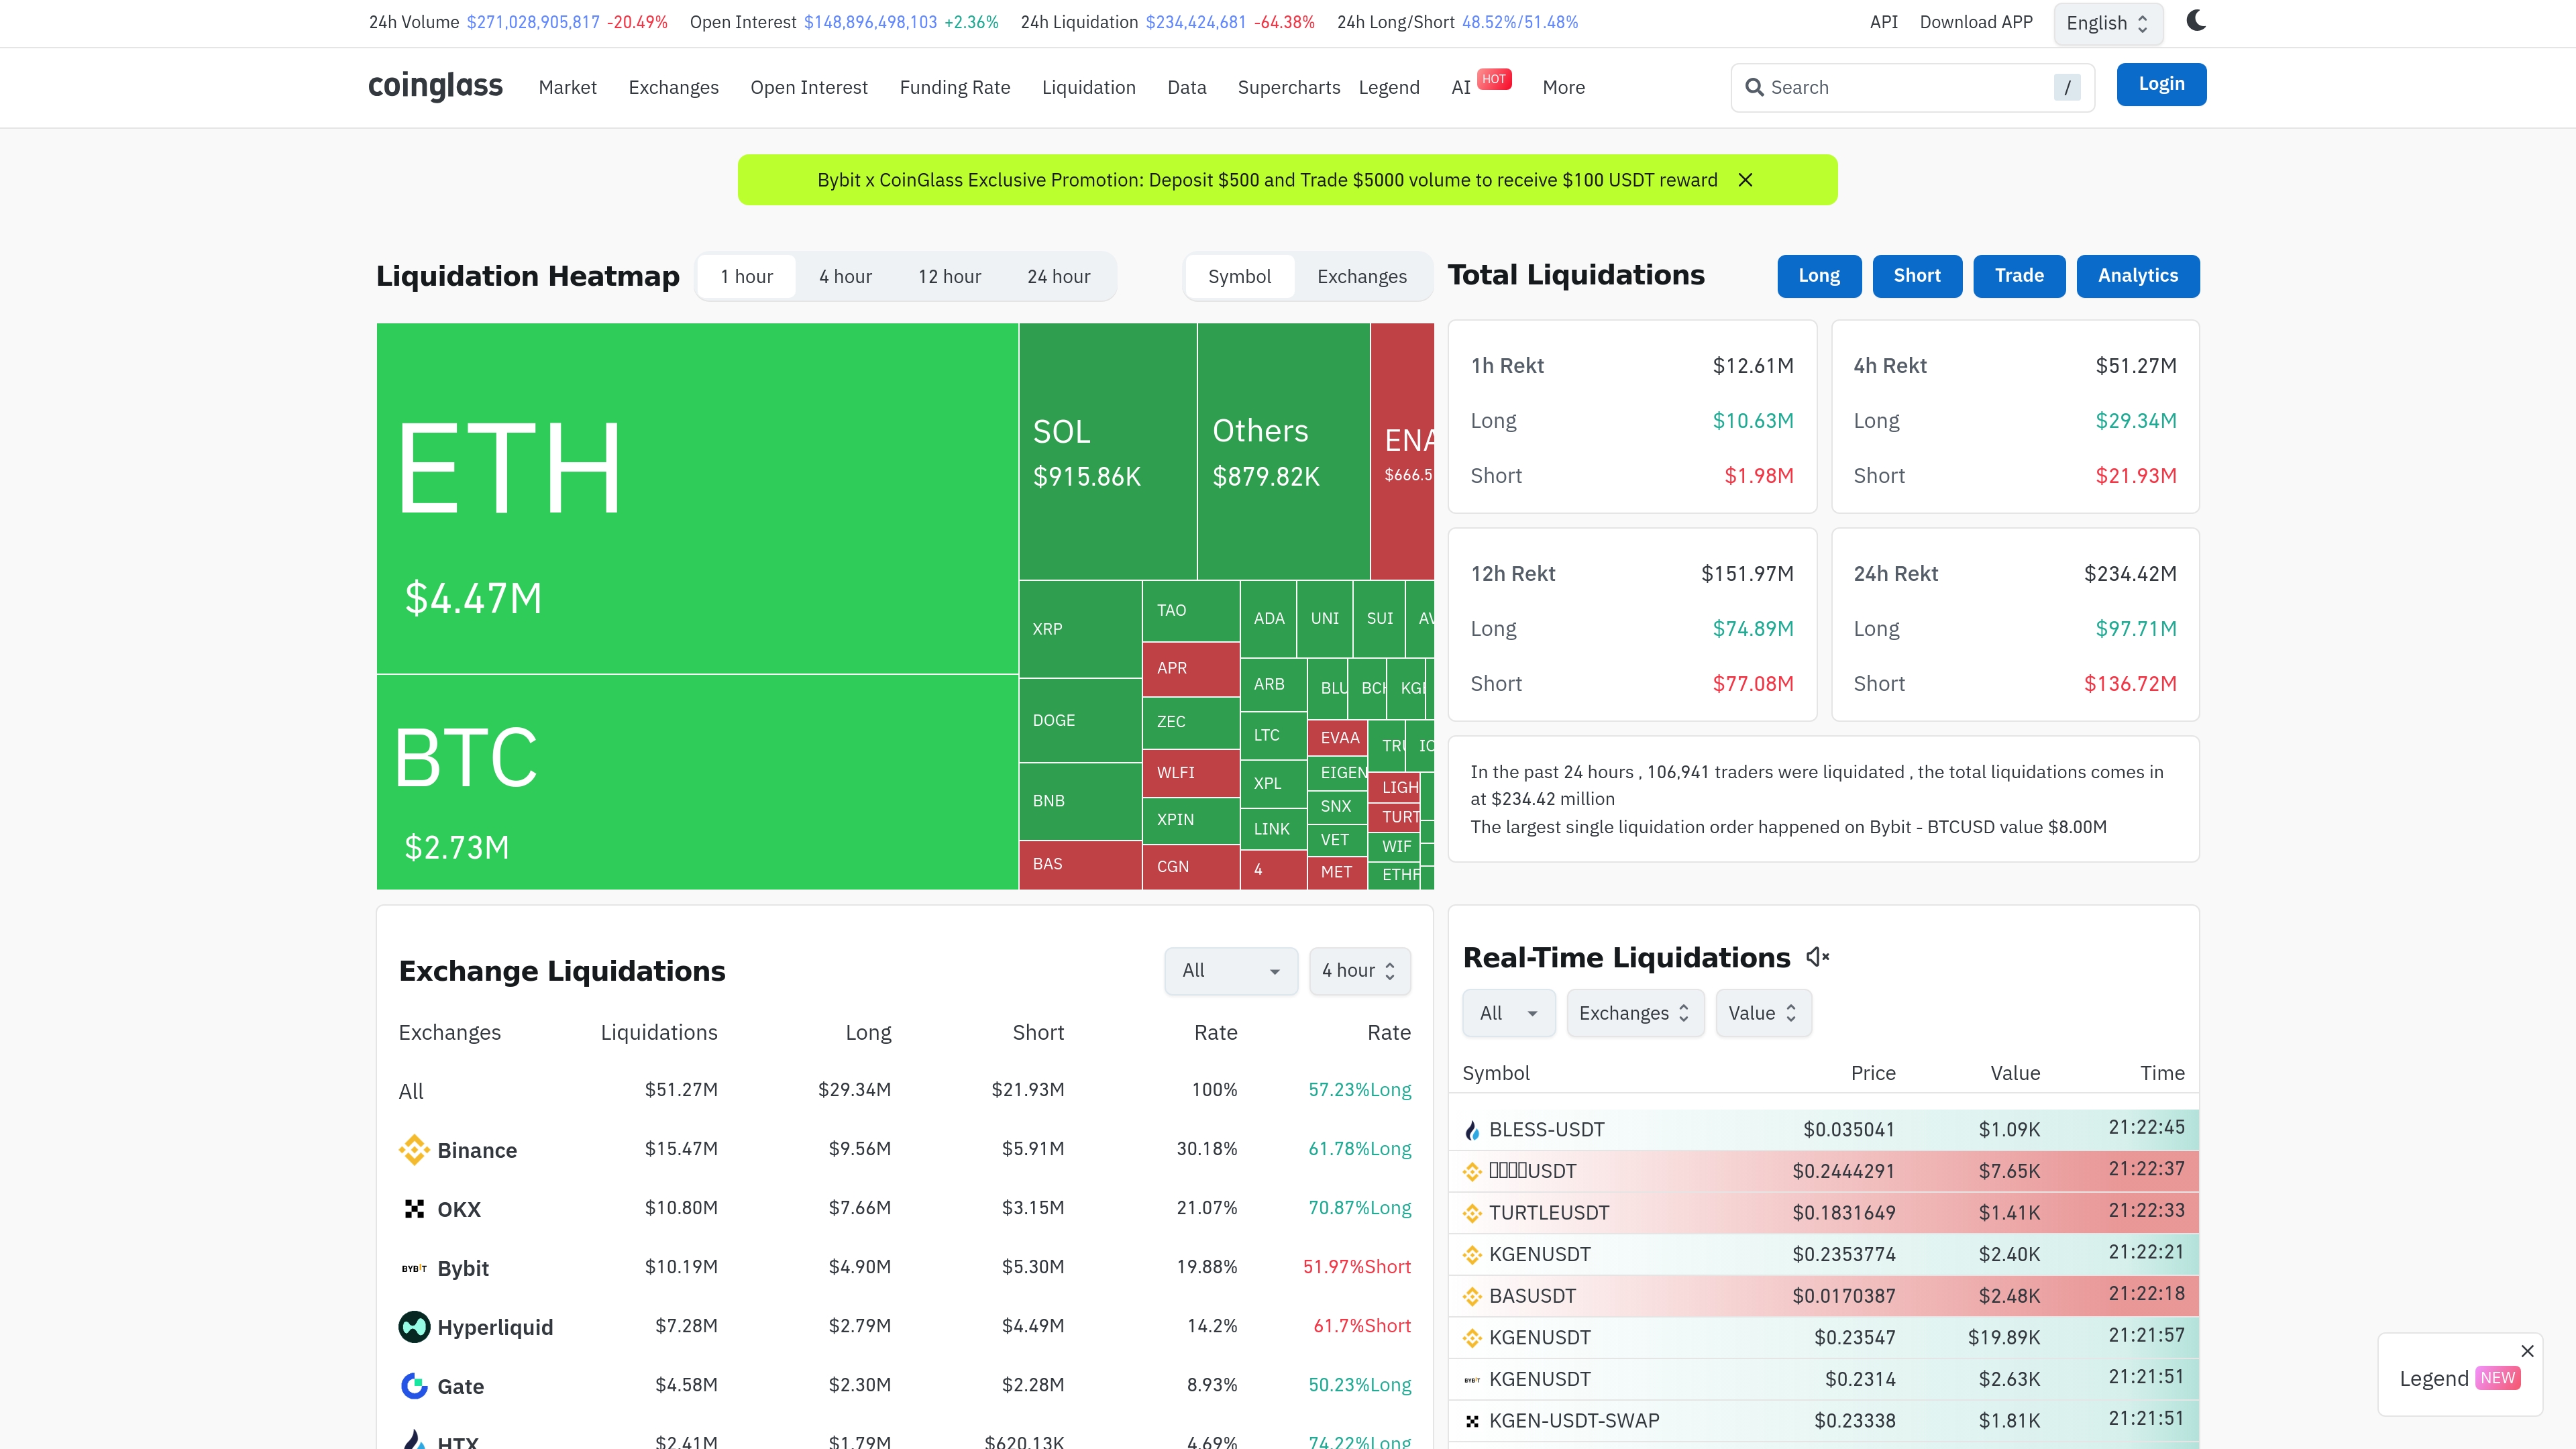This screenshot has height=1449, width=2576.
Task: Open the Supercharts menu item
Action: (x=1288, y=87)
